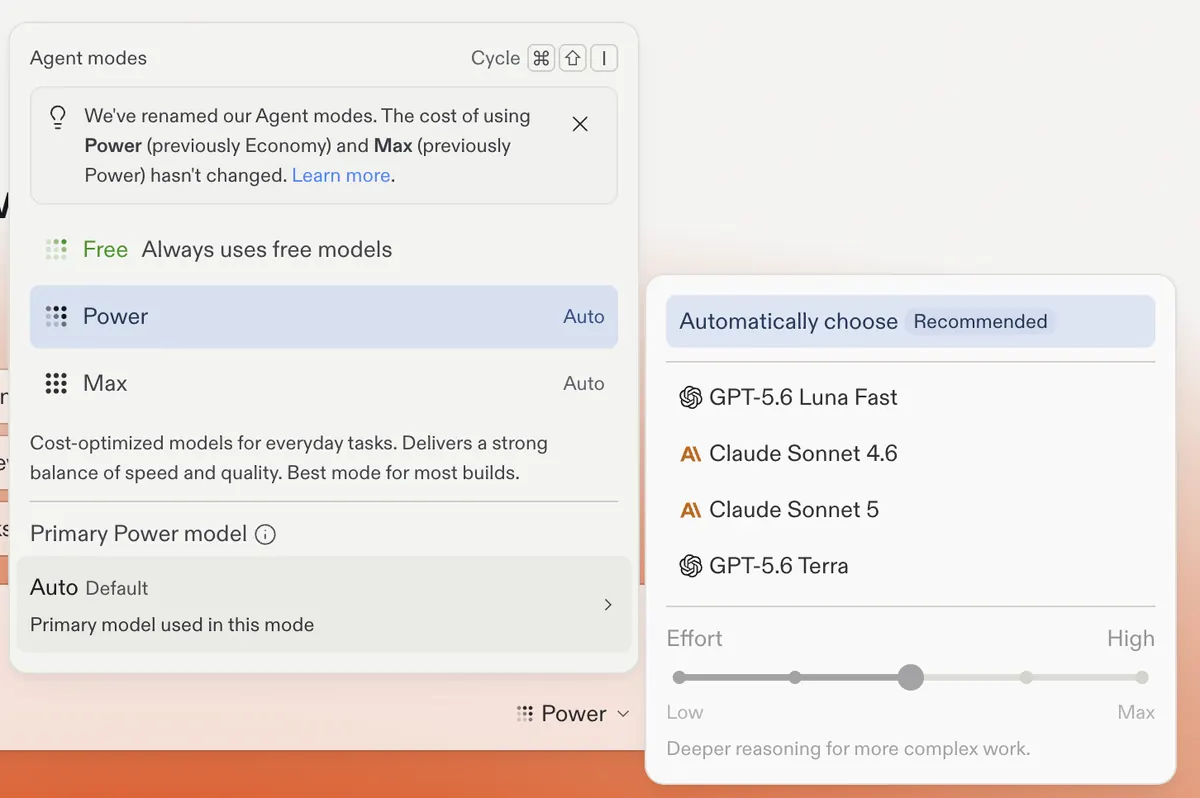Set Effort slider to the Max stop
1200x798 pixels.
(x=1142, y=677)
